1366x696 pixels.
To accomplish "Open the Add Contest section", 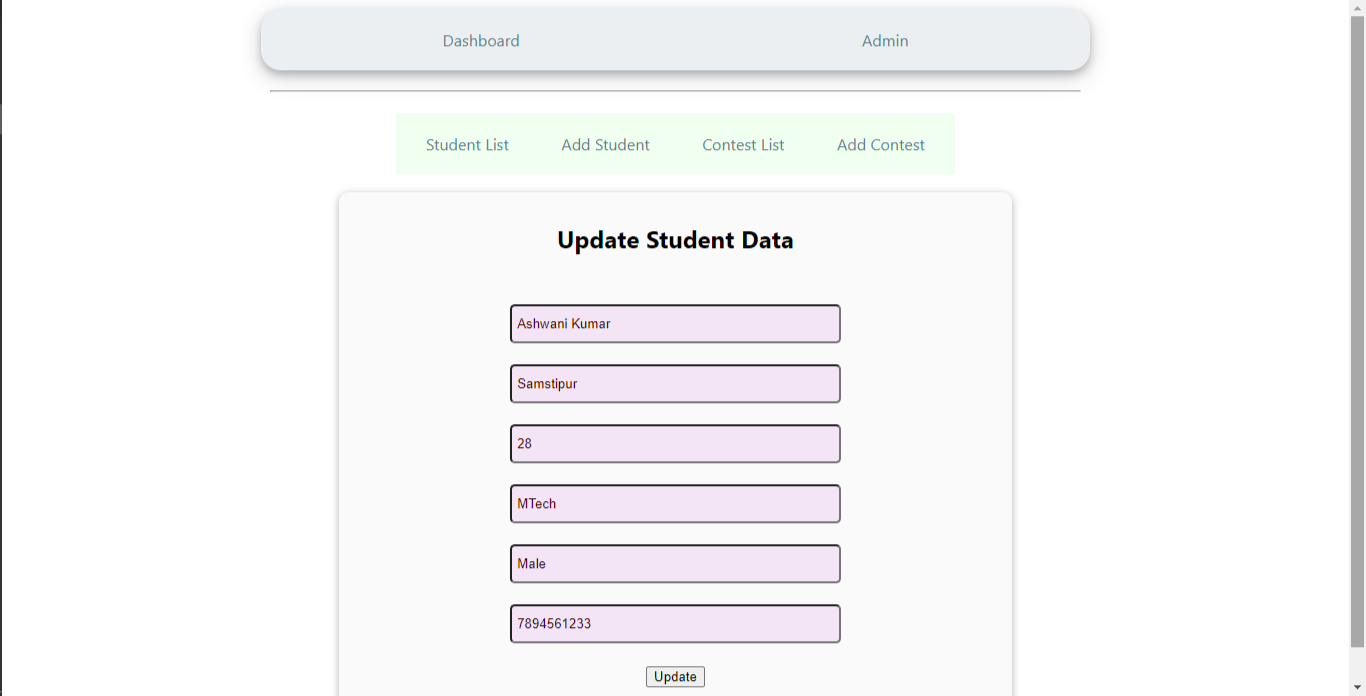I will [x=880, y=144].
